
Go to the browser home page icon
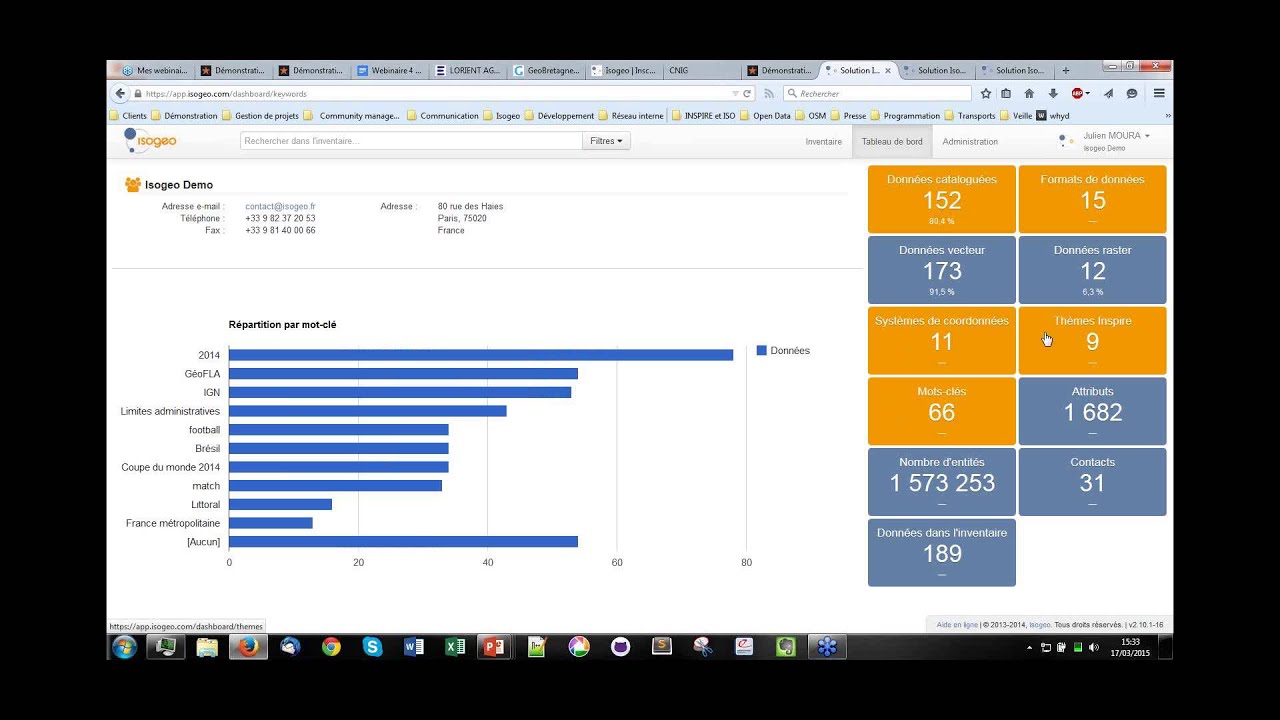1029,93
